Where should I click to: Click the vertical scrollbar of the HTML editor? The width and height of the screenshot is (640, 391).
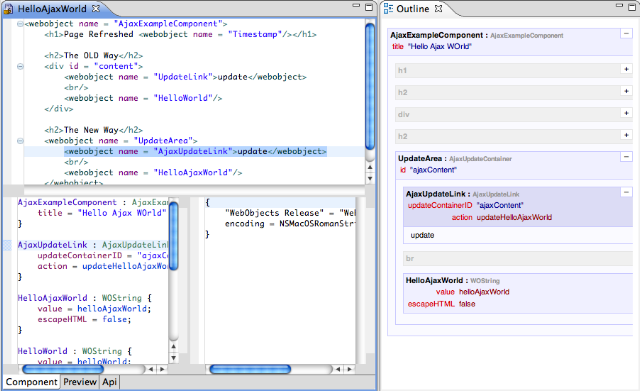pos(370,87)
